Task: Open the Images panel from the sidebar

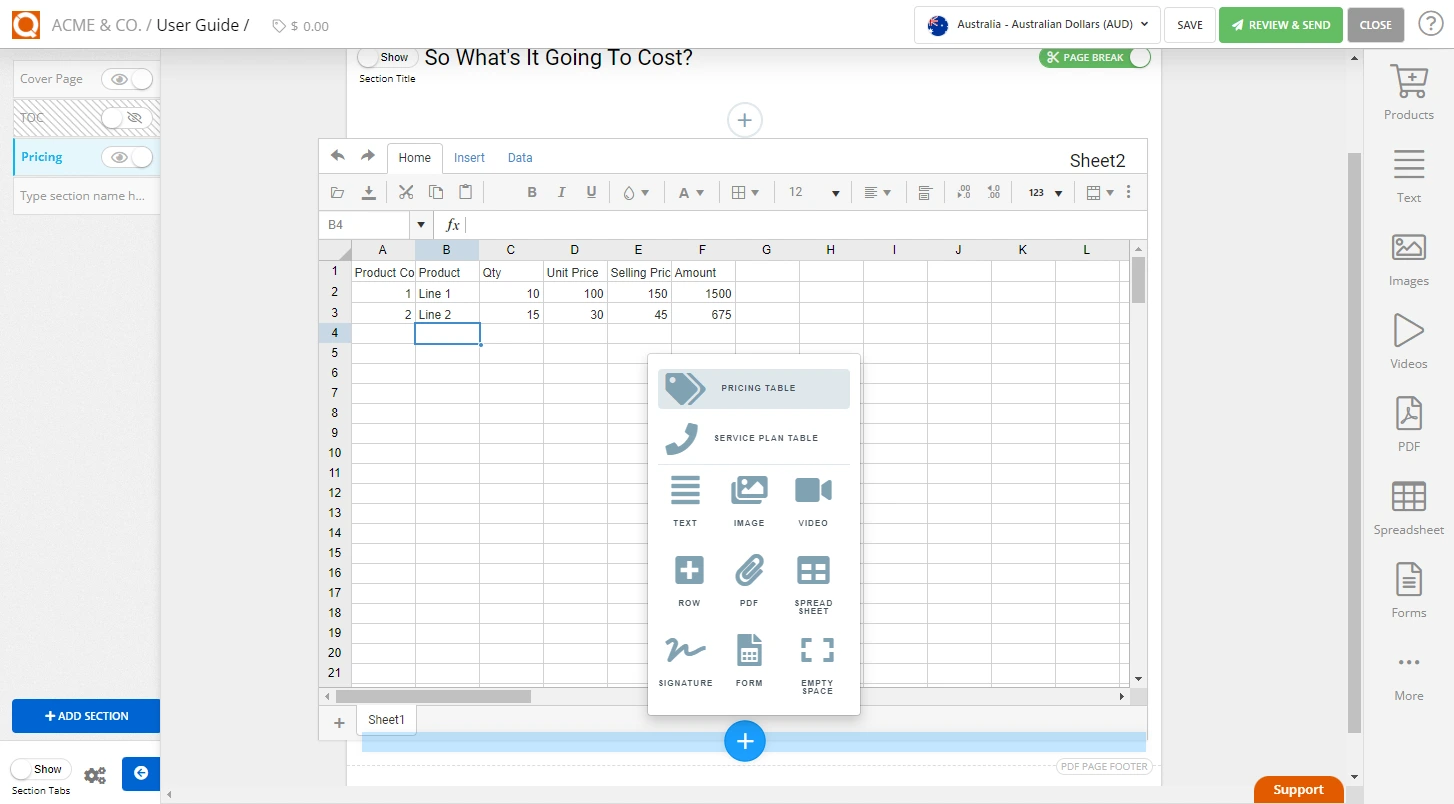Action: click(x=1408, y=258)
